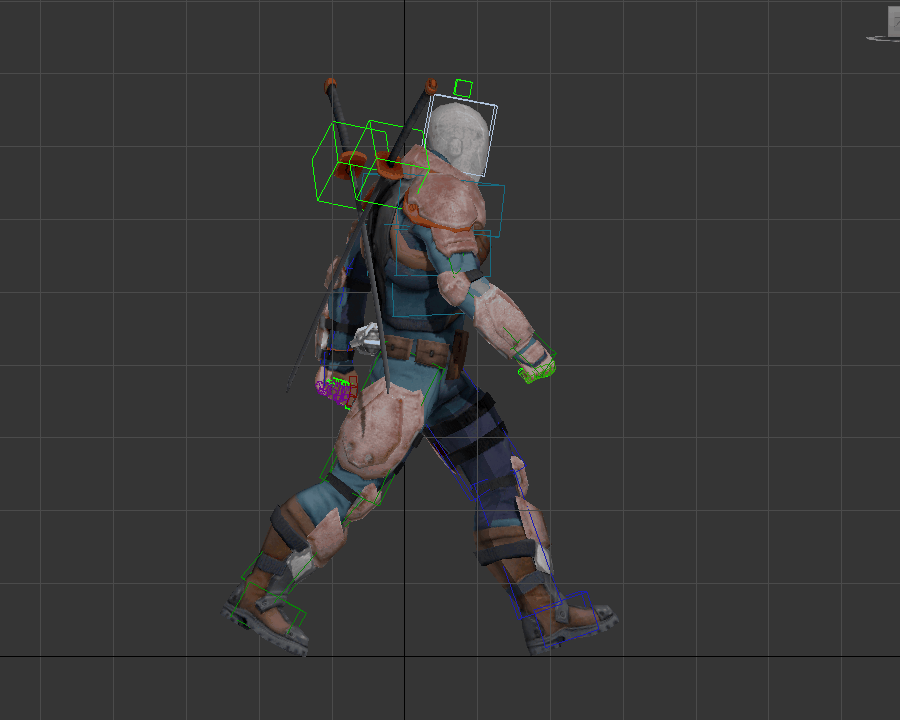Select the green finger bones on forward hand
The height and width of the screenshot is (720, 900).
pos(537,373)
